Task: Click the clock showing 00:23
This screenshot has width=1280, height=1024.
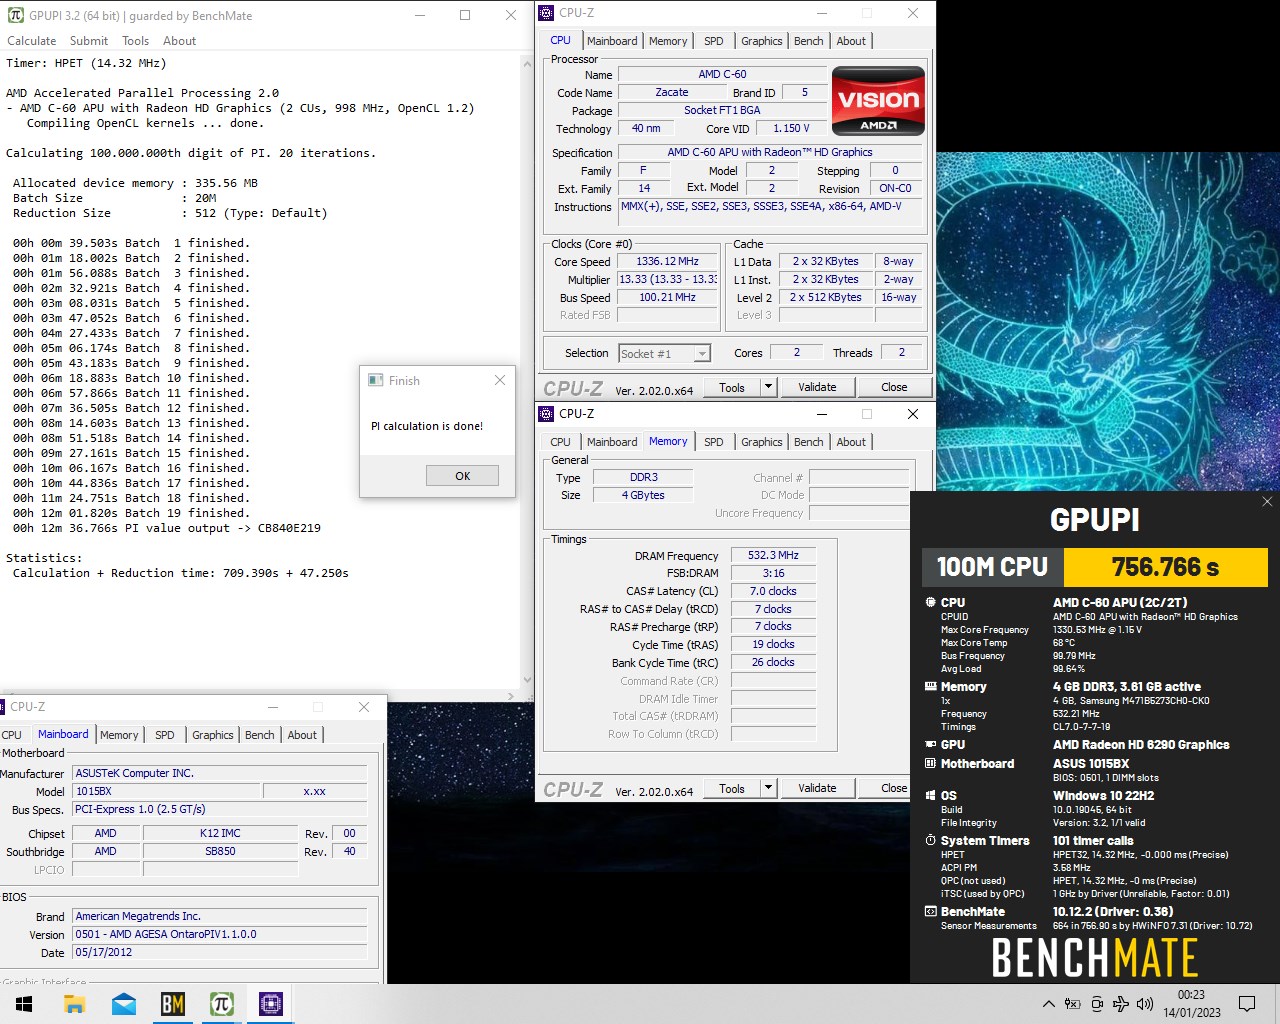Action: point(1191,995)
